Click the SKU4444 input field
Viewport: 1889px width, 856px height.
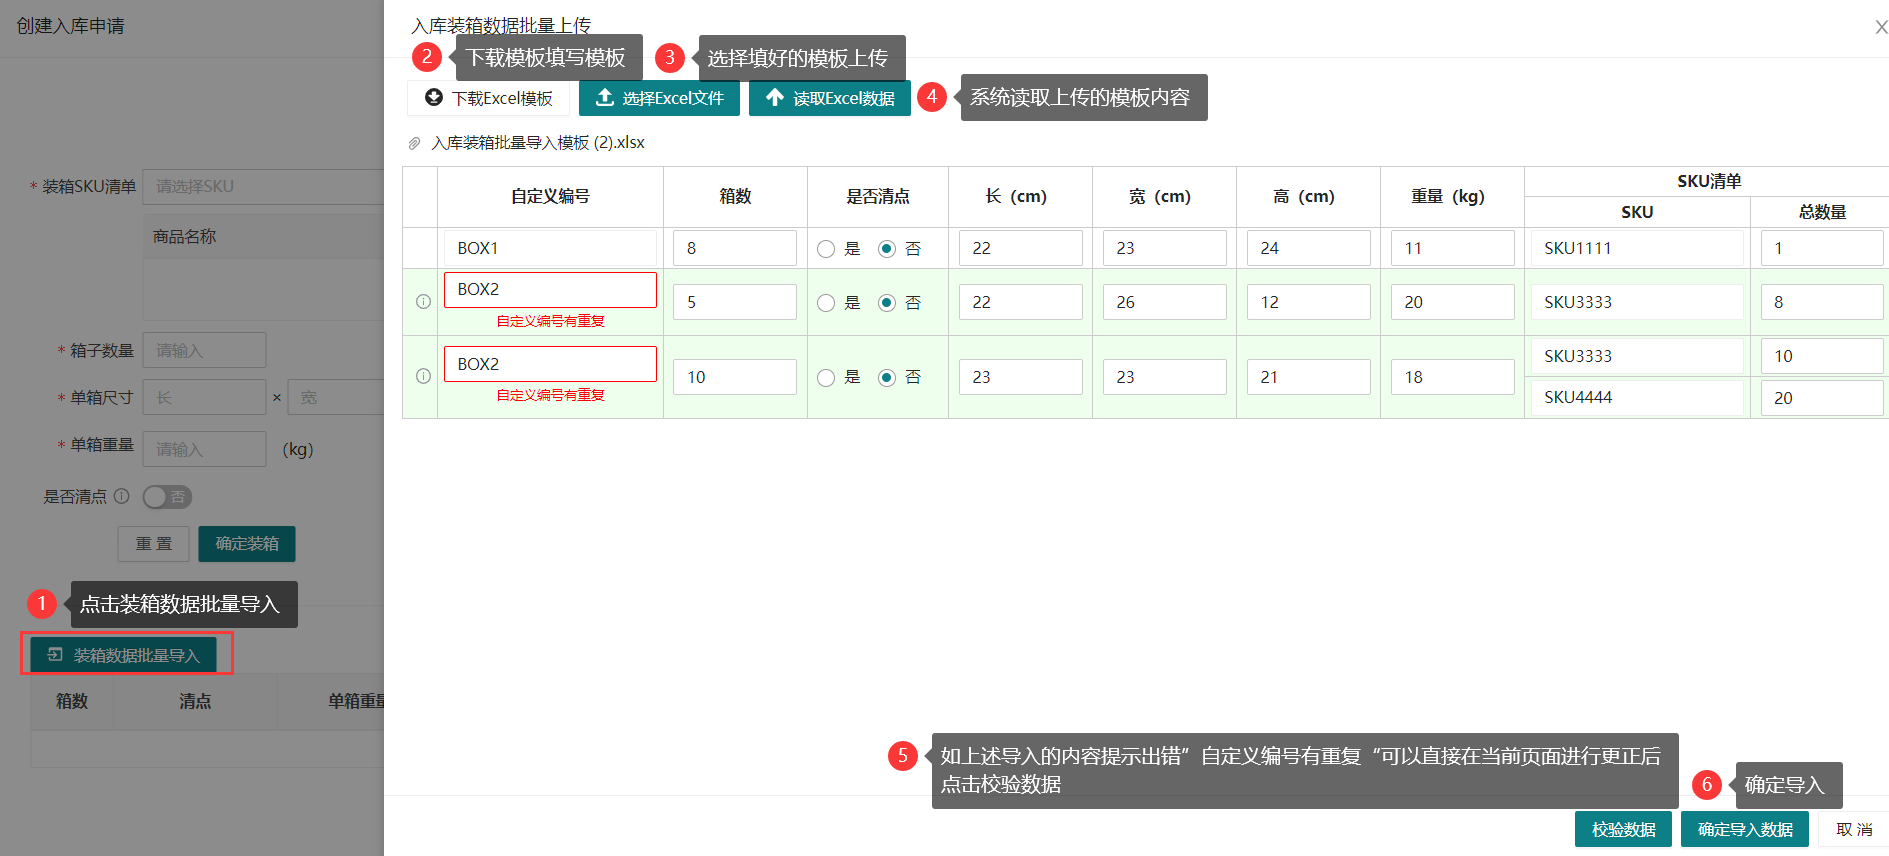[1636, 398]
